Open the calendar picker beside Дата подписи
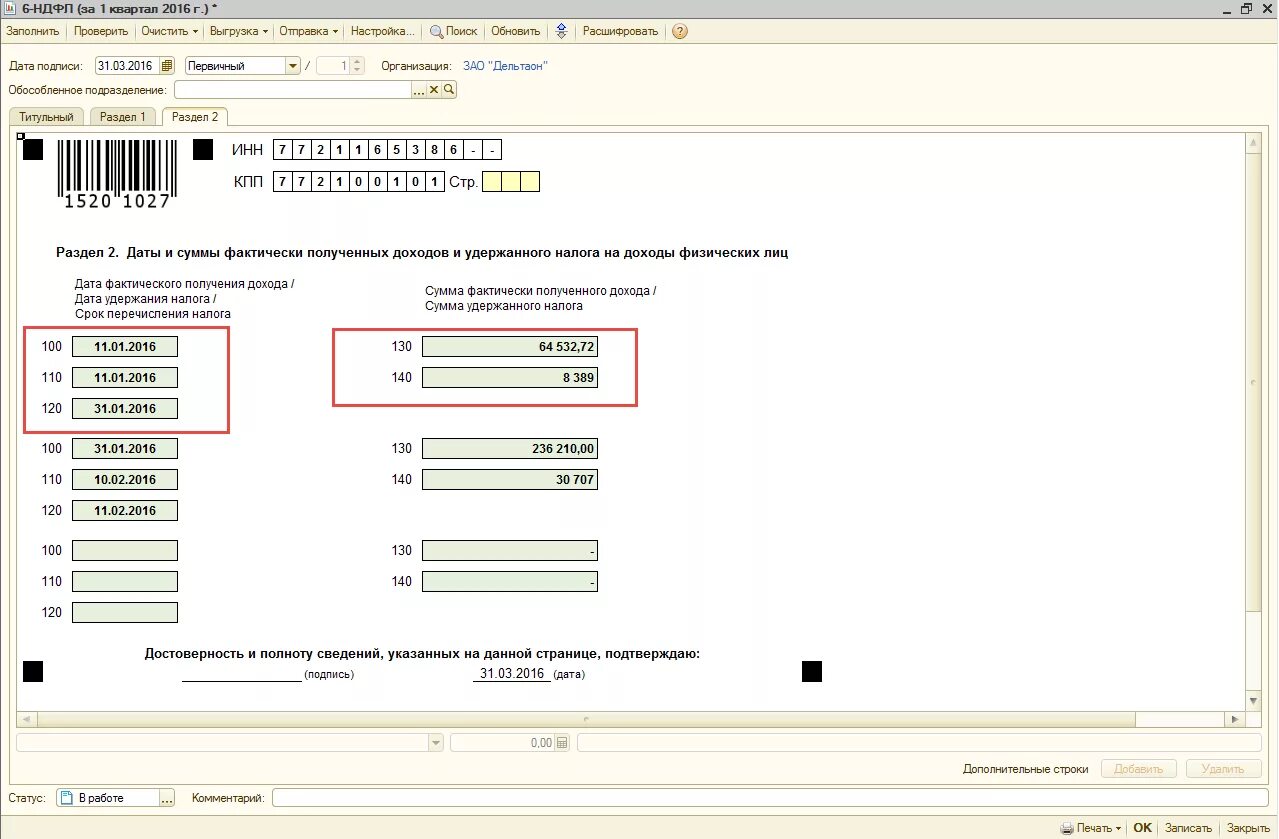This screenshot has height=839, width=1279. point(167,66)
